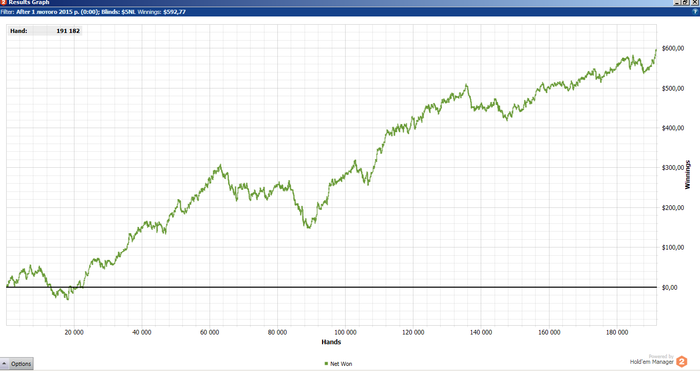The image size is (700, 371).
Task: Click the green Net Won legend marker
Action: 326,363
